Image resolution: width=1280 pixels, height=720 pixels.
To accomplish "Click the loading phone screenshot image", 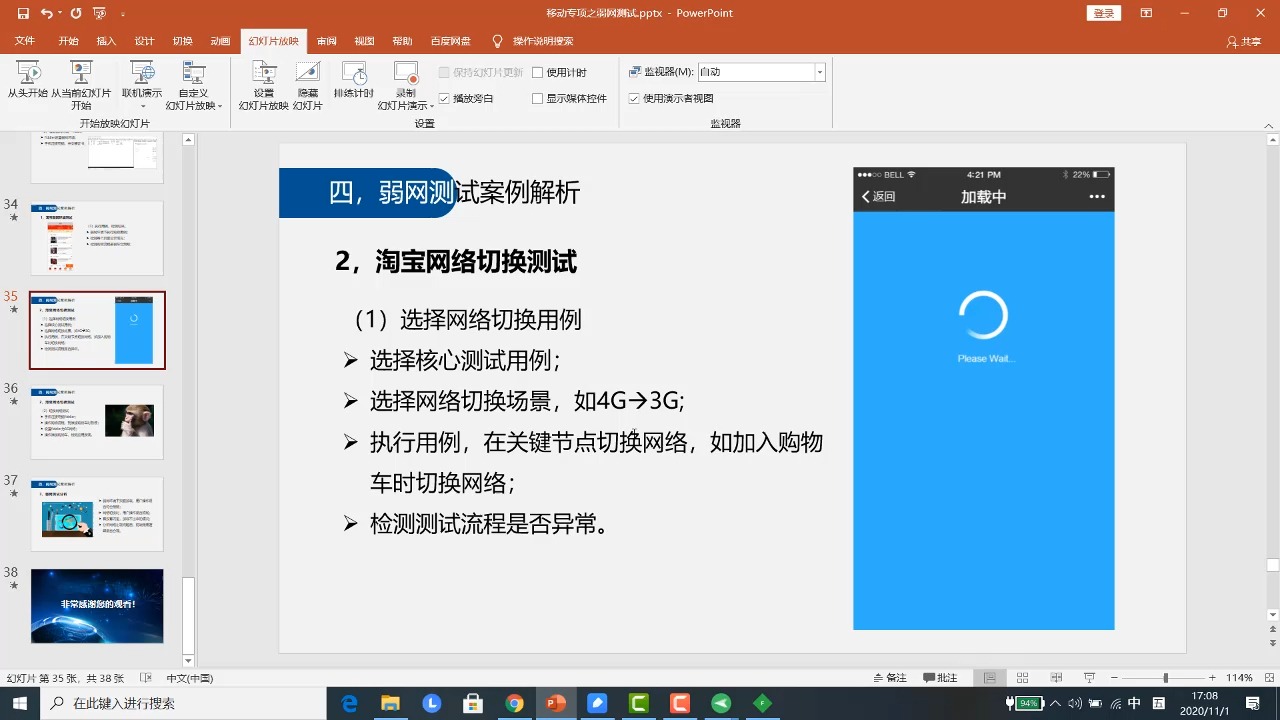I will coord(983,398).
